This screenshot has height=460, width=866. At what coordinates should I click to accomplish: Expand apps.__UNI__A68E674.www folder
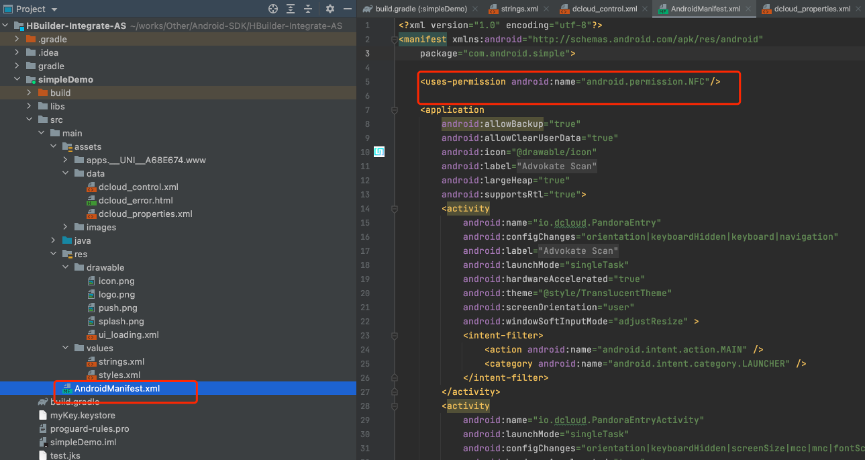(66, 160)
